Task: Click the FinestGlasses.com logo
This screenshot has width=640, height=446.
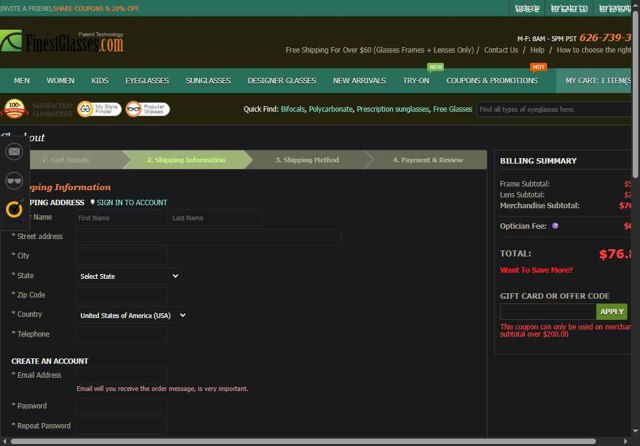Action: tap(62, 42)
